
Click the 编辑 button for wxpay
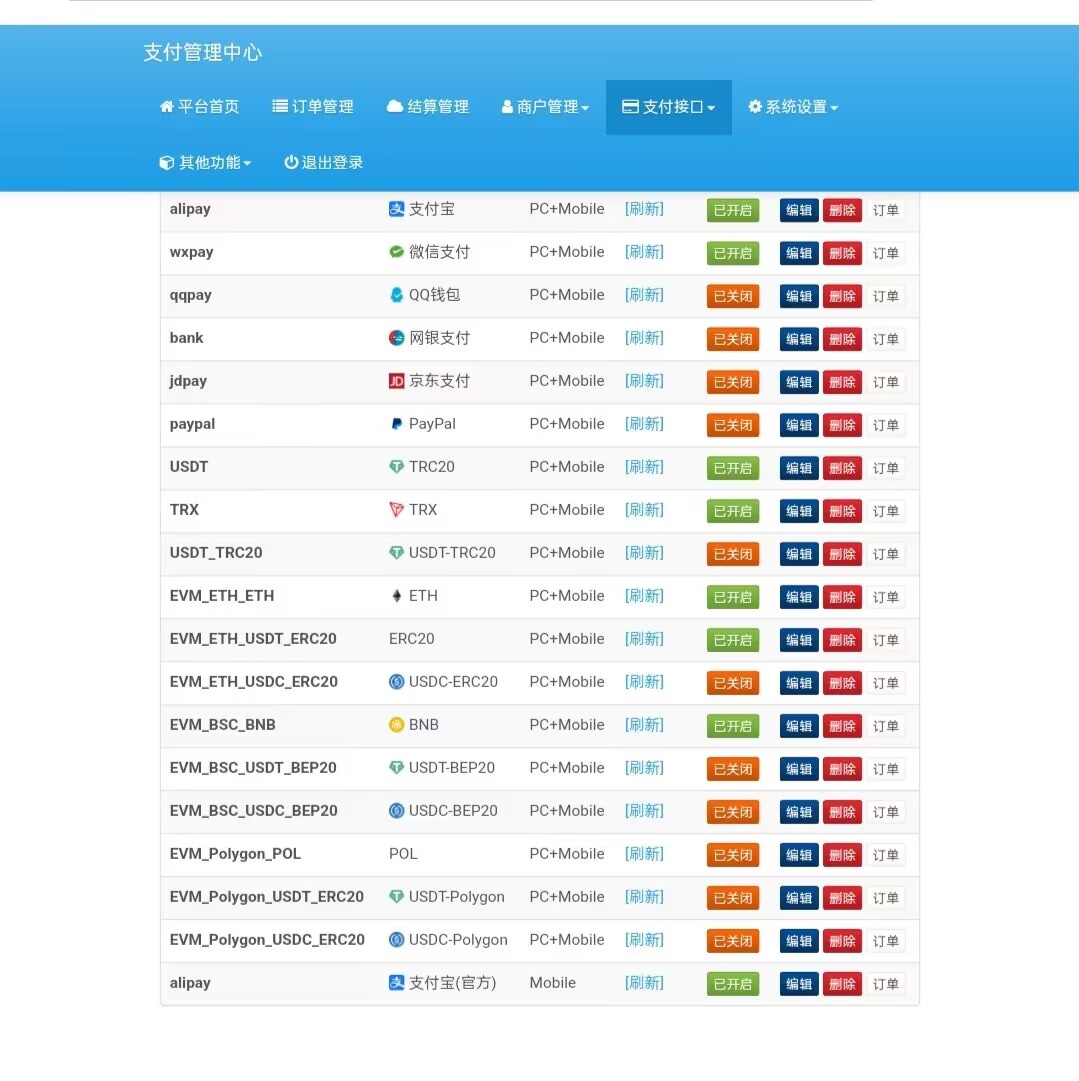point(798,253)
